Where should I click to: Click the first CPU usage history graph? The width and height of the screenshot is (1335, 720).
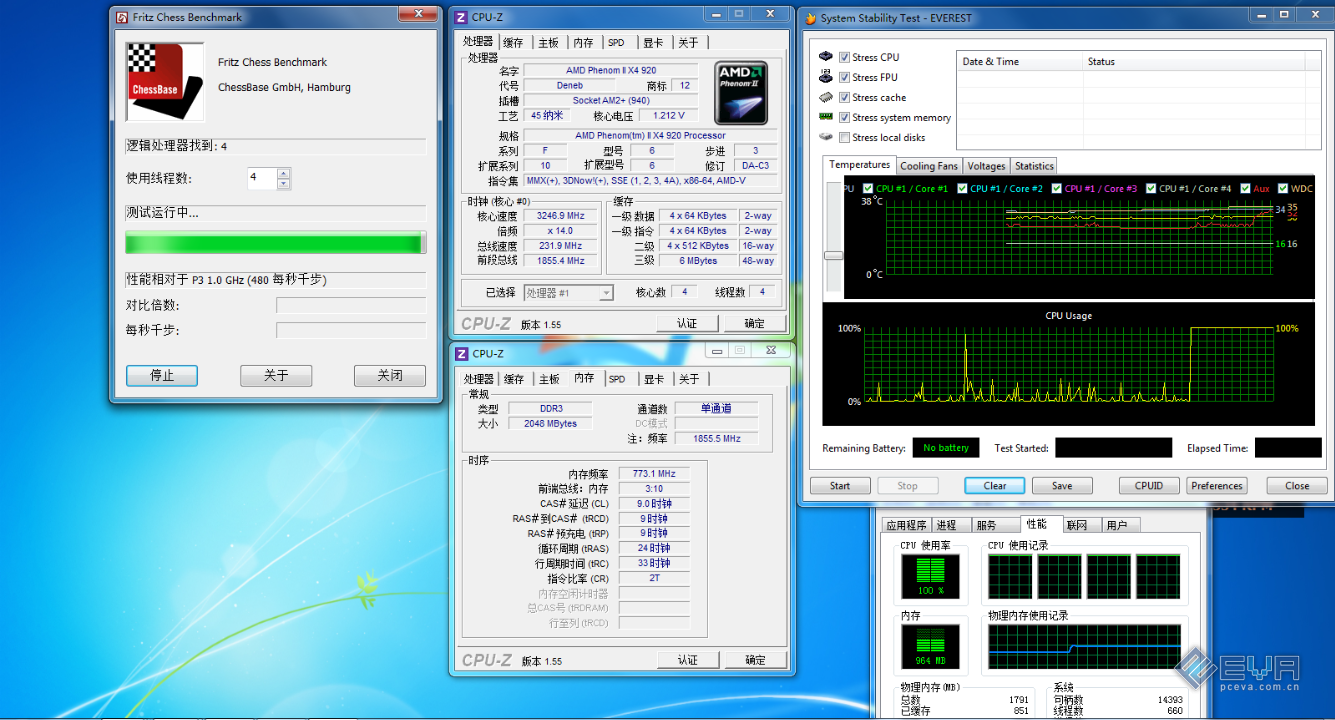click(1010, 576)
